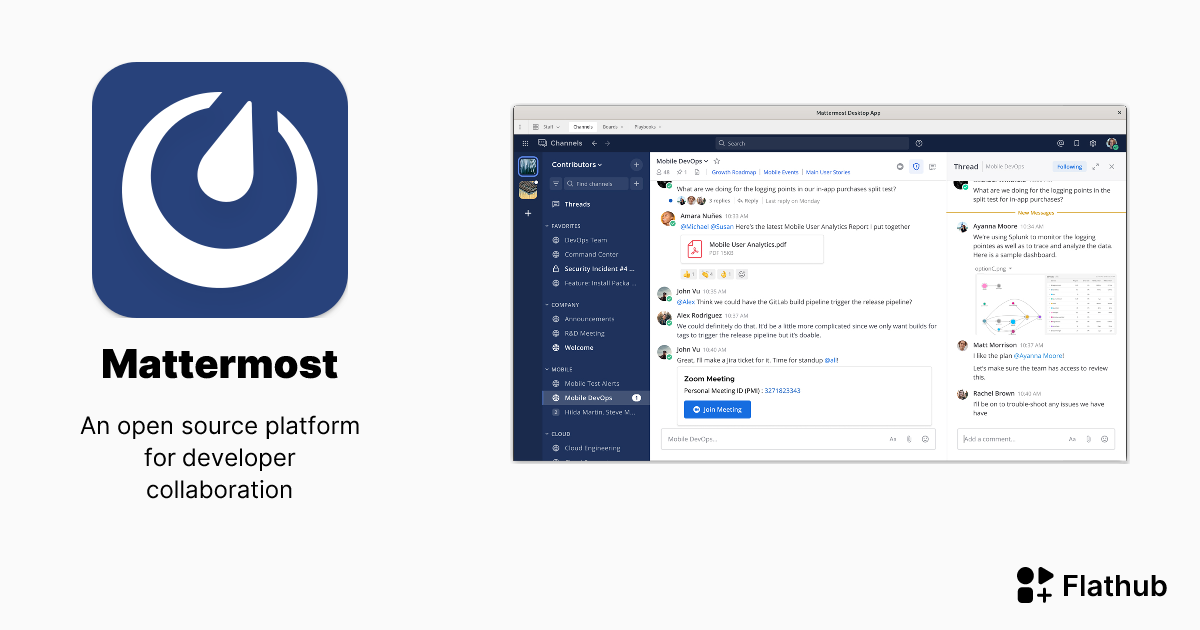The width and height of the screenshot is (1200, 630).
Task: Open the Contributors team dropdown
Action: (x=577, y=164)
